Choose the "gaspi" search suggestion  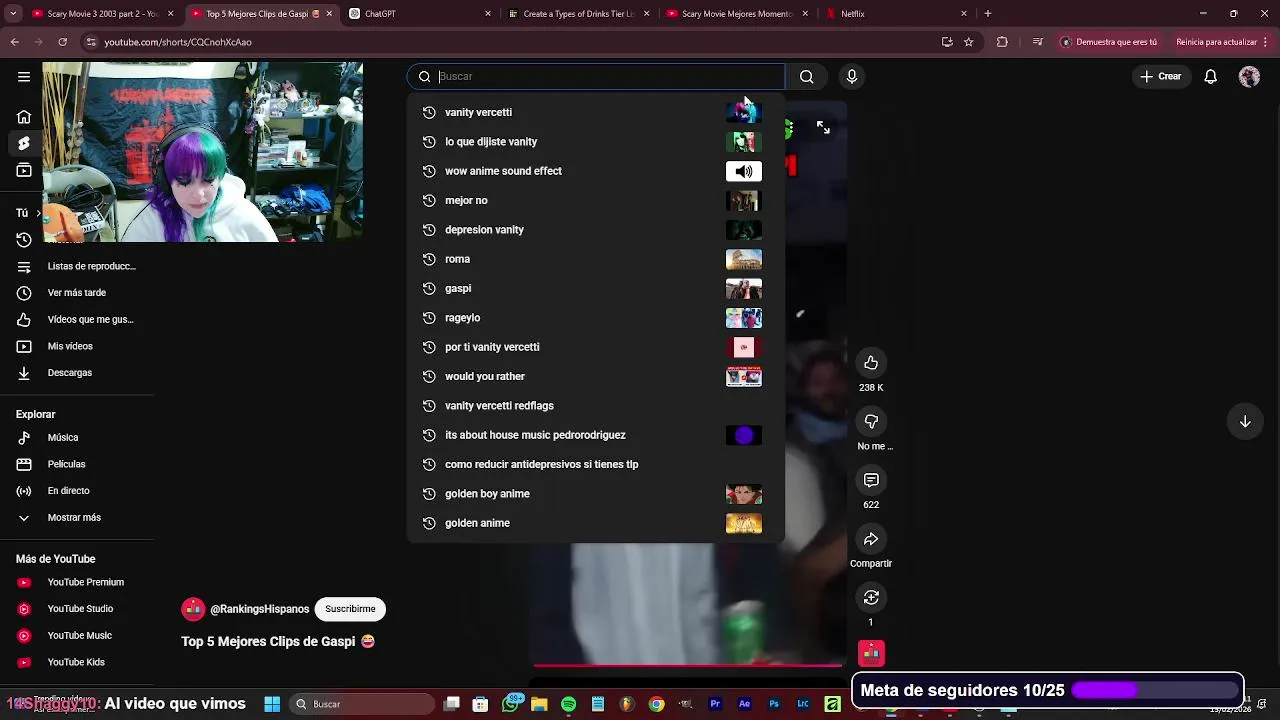click(x=596, y=288)
